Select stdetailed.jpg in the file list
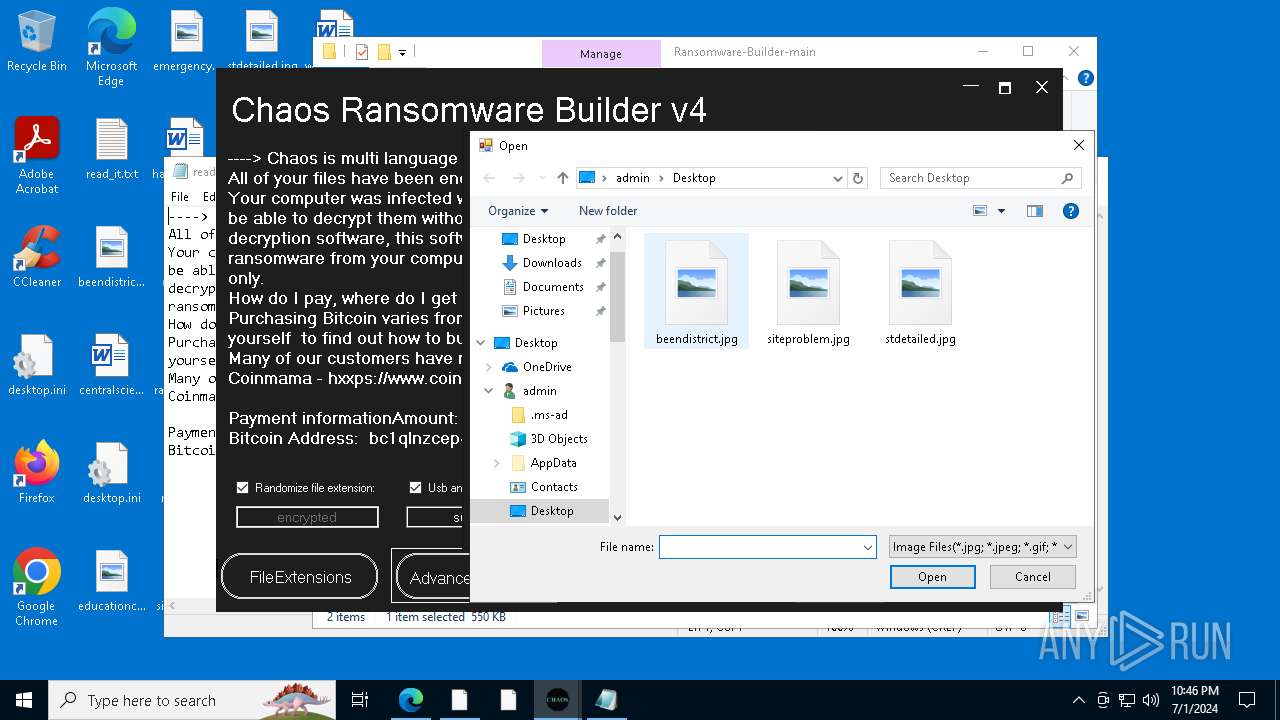The width and height of the screenshot is (1280, 720). click(x=920, y=292)
